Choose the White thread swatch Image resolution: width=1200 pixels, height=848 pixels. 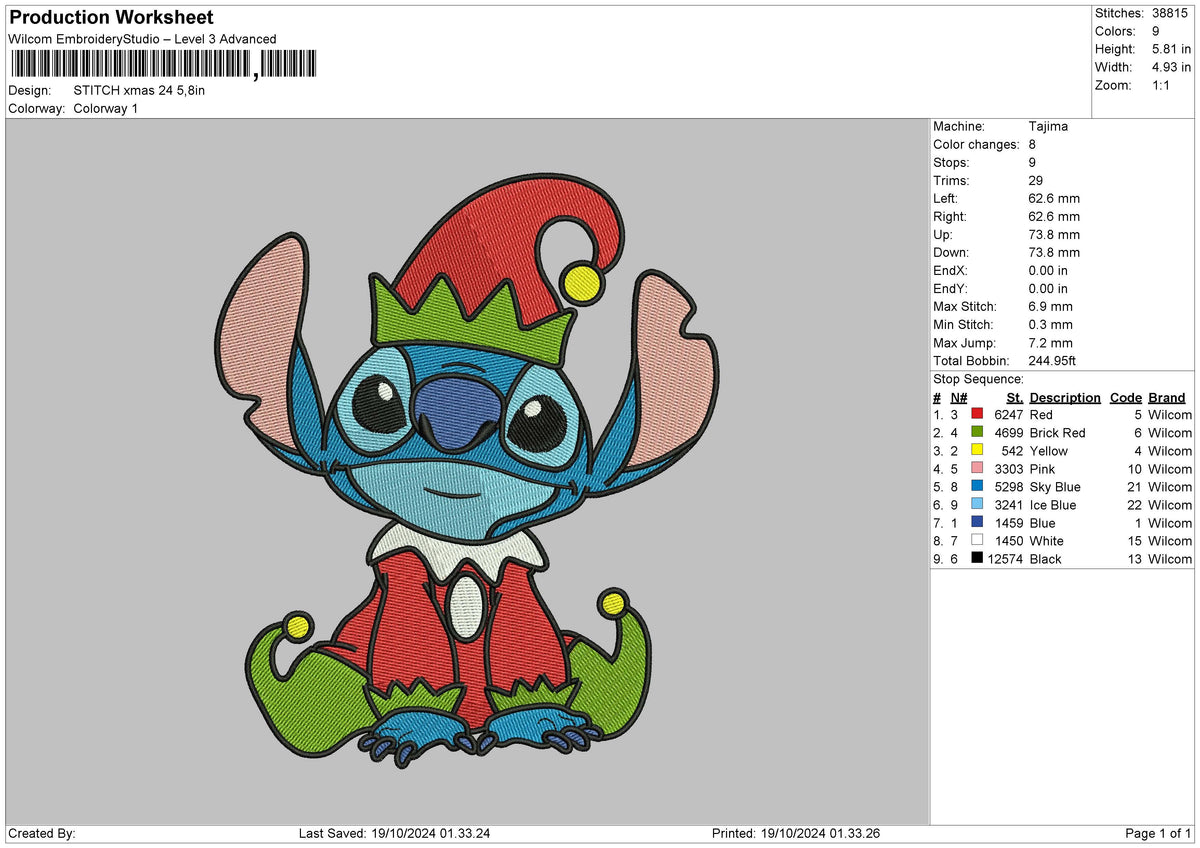[x=977, y=540]
